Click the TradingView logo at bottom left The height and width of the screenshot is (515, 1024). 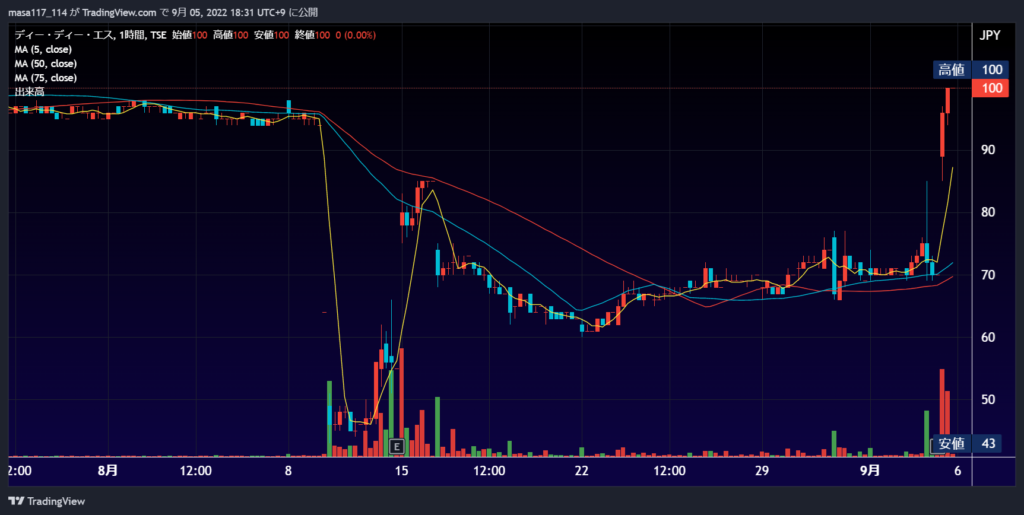[x=47, y=501]
